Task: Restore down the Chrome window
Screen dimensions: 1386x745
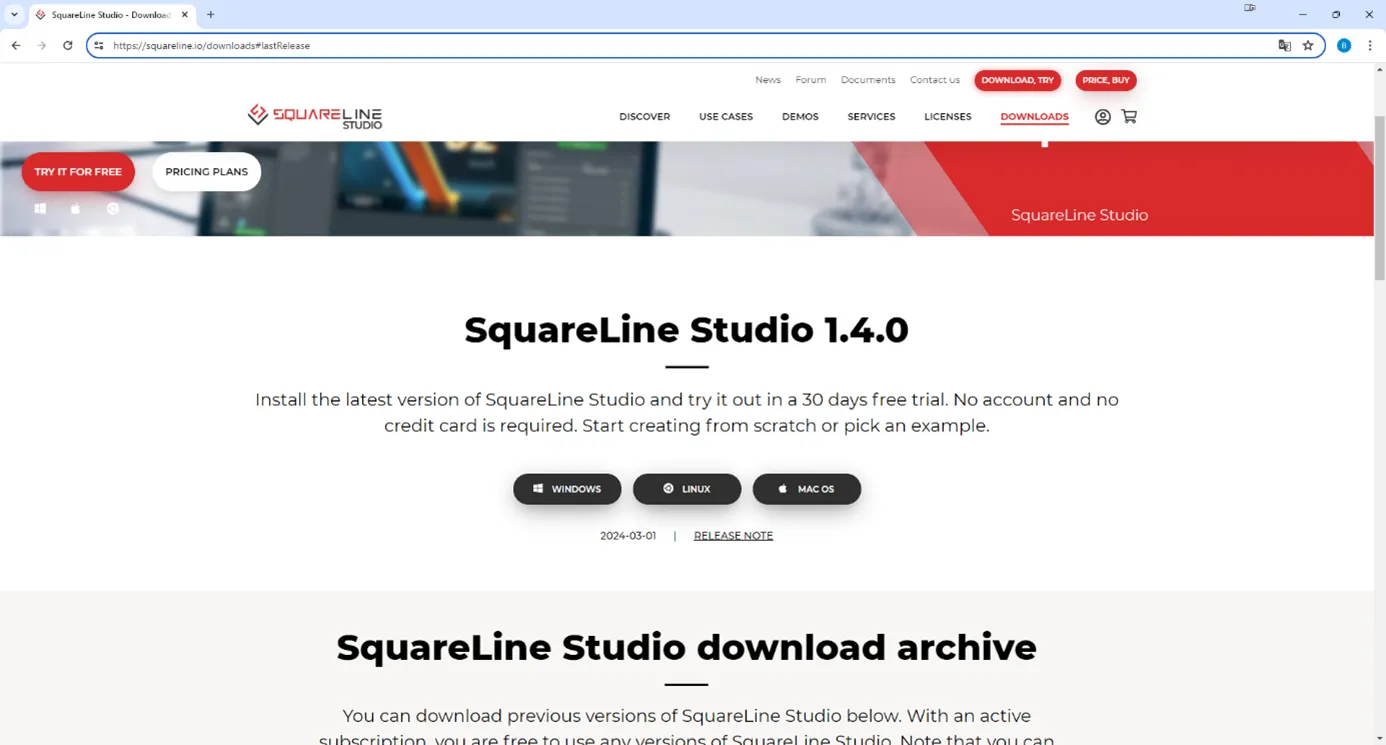Action: [x=1336, y=15]
